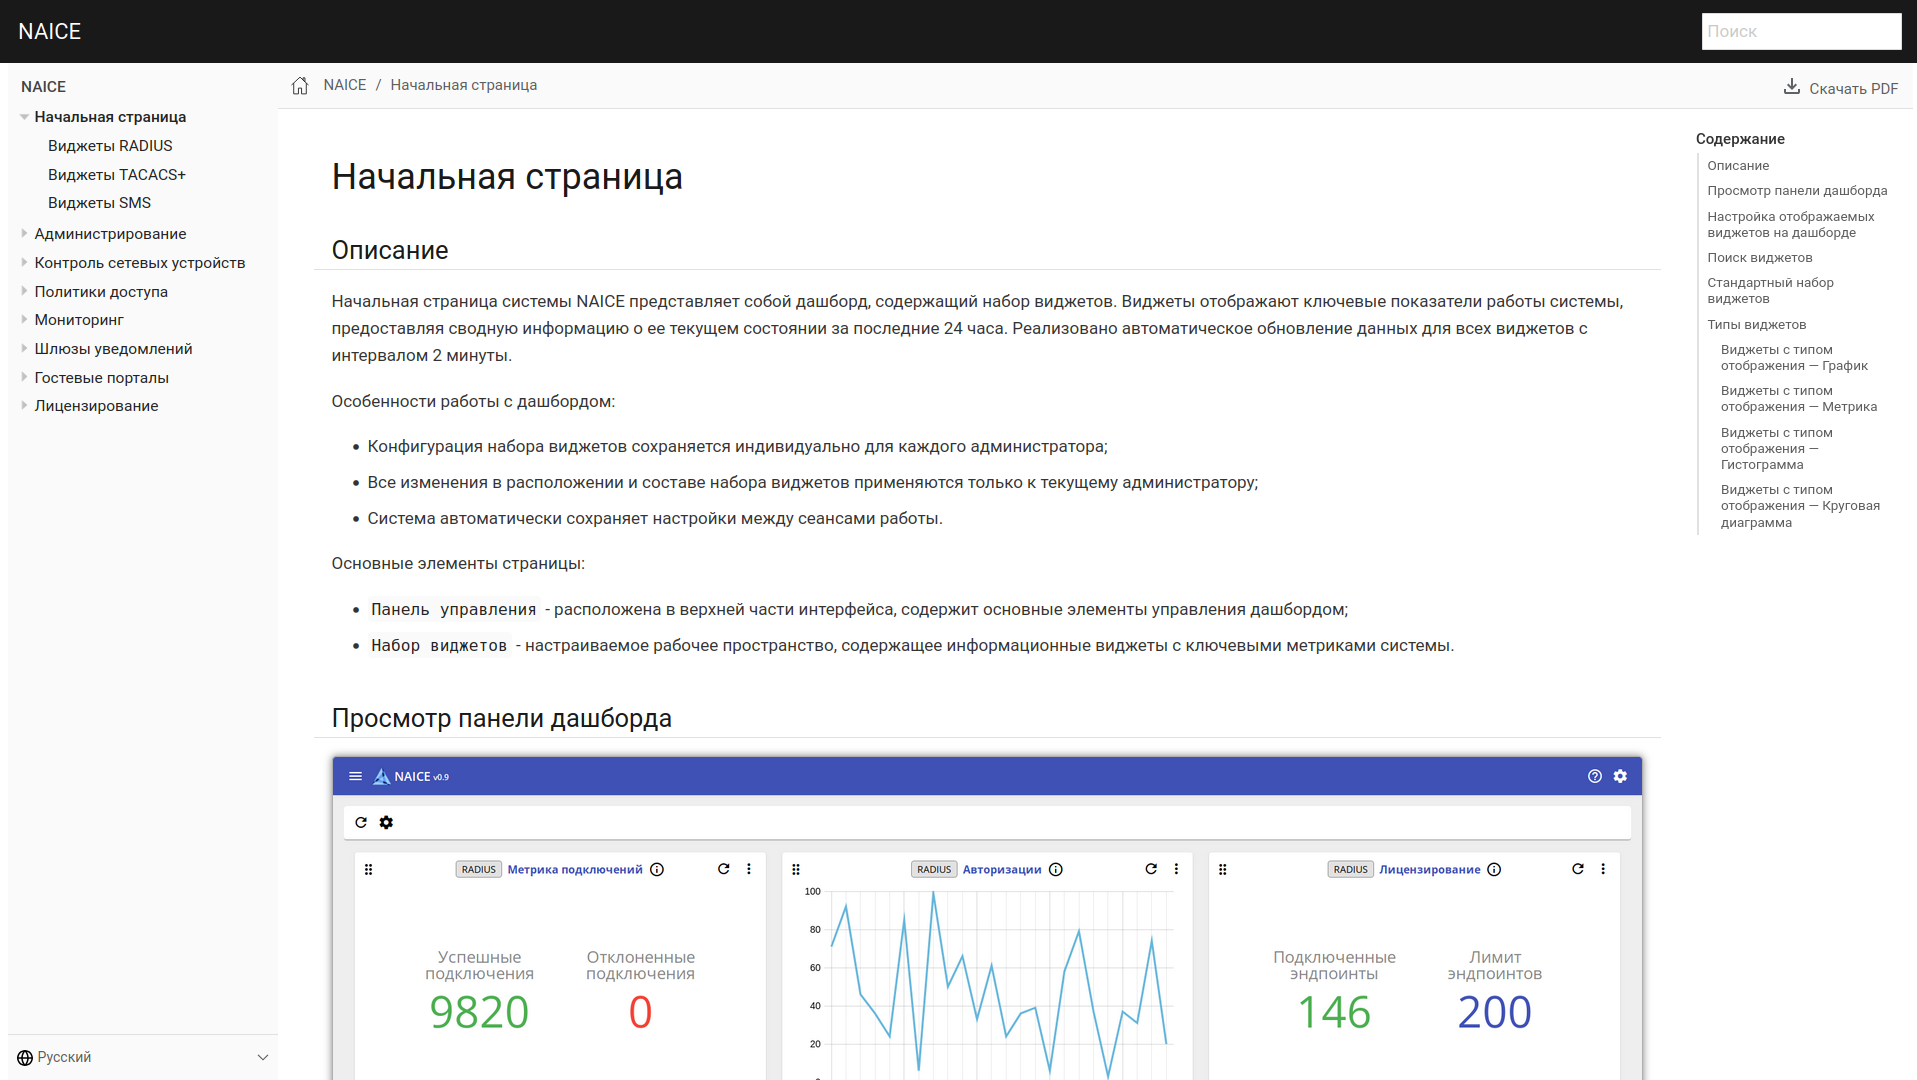Jump to Просмотр панели дашборда in contents
Viewport: 1917px width, 1080px height.
click(x=1797, y=191)
